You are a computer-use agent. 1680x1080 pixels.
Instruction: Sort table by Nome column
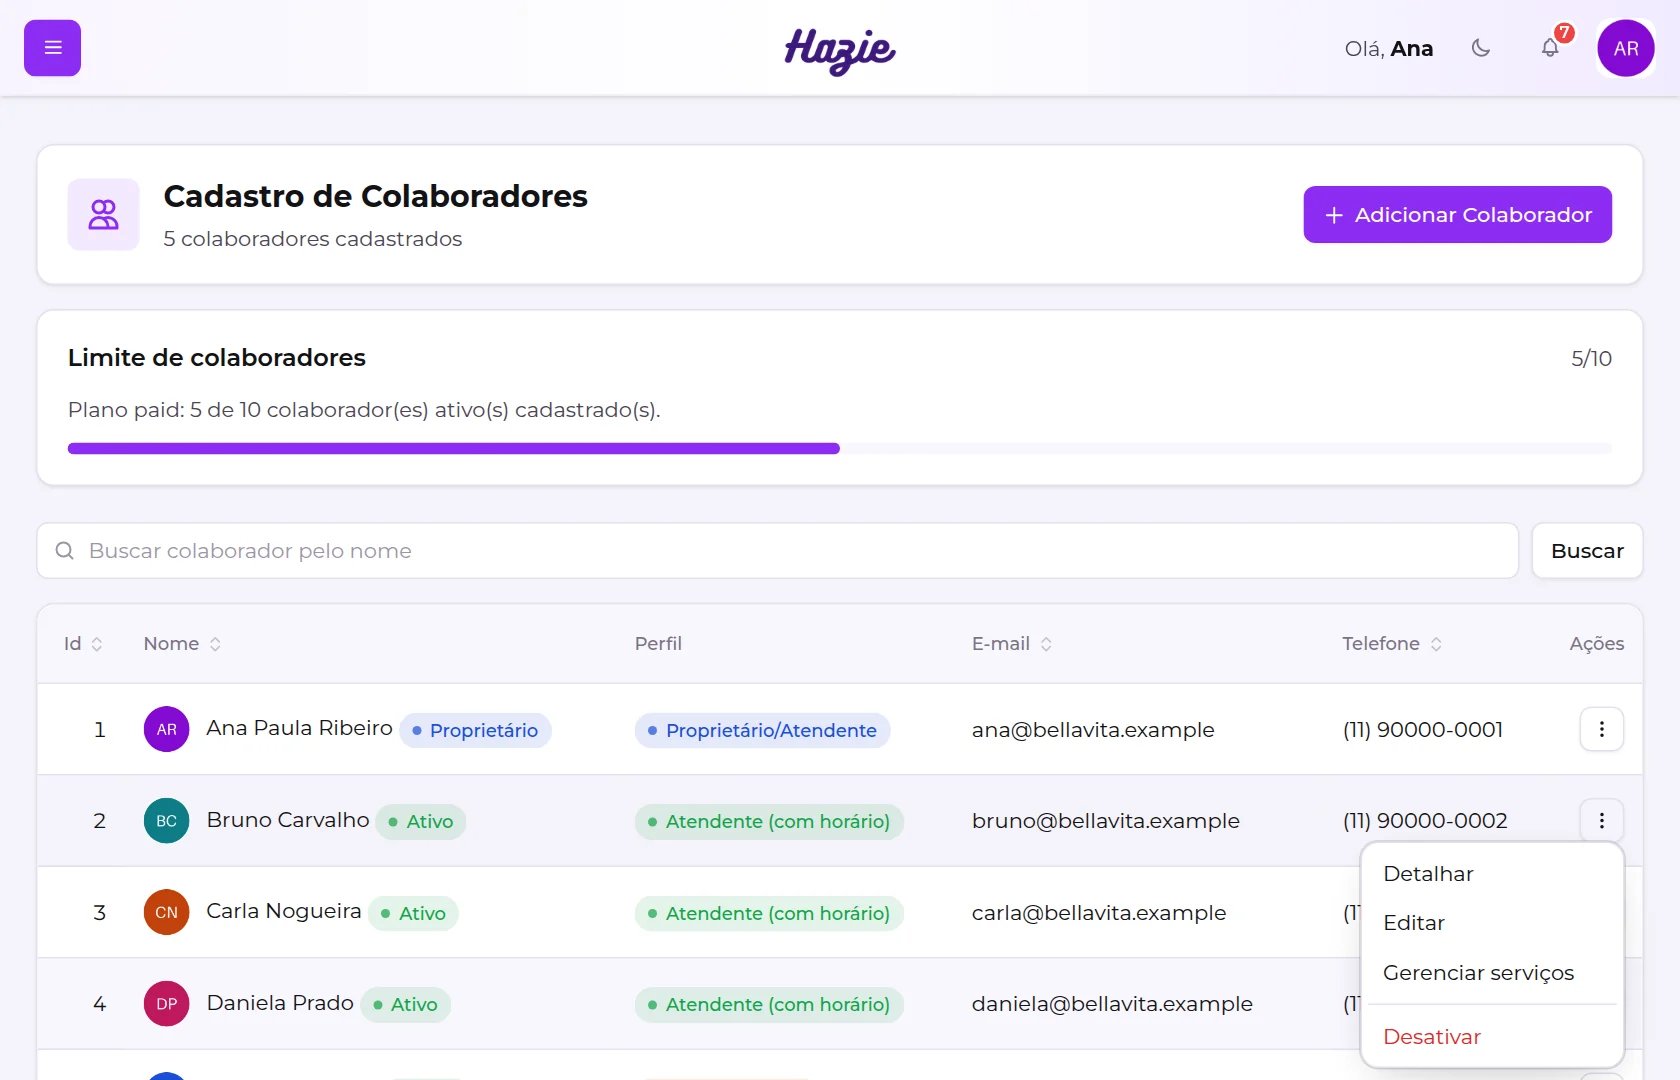pos(182,644)
